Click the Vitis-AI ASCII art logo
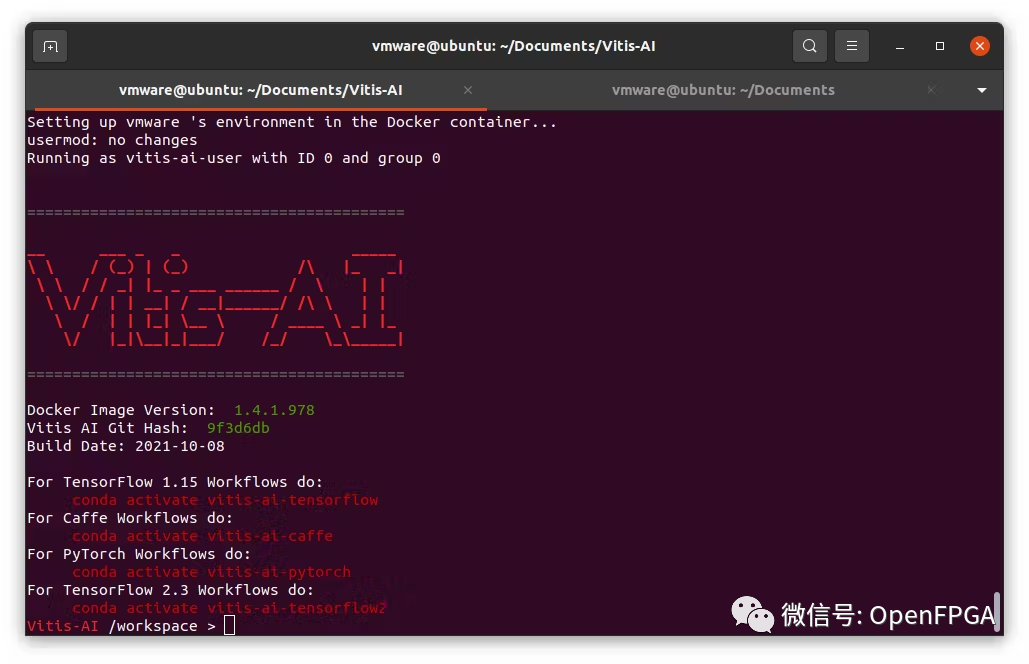1029x664 pixels. pyautogui.click(x=215, y=293)
